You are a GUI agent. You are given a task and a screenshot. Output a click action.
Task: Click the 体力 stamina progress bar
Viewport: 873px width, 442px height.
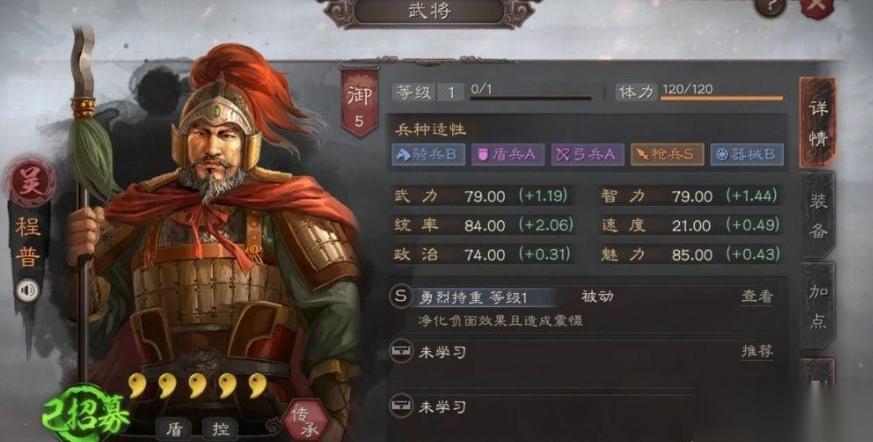click(x=722, y=99)
